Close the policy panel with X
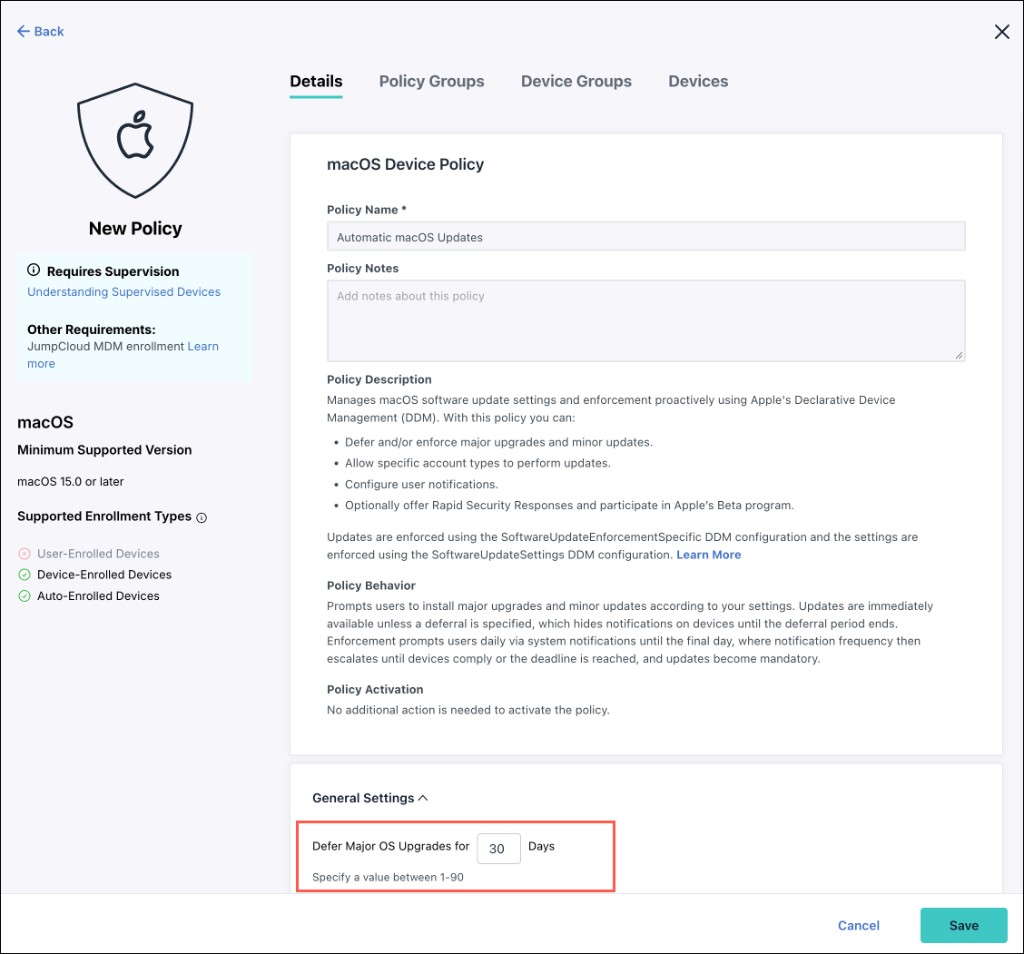 pos(1002,31)
